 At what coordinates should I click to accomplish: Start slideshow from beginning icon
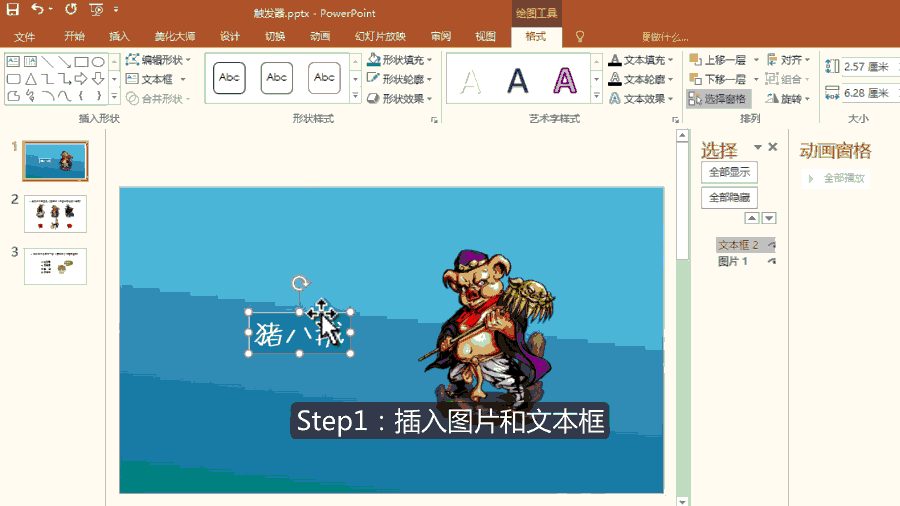96,9
